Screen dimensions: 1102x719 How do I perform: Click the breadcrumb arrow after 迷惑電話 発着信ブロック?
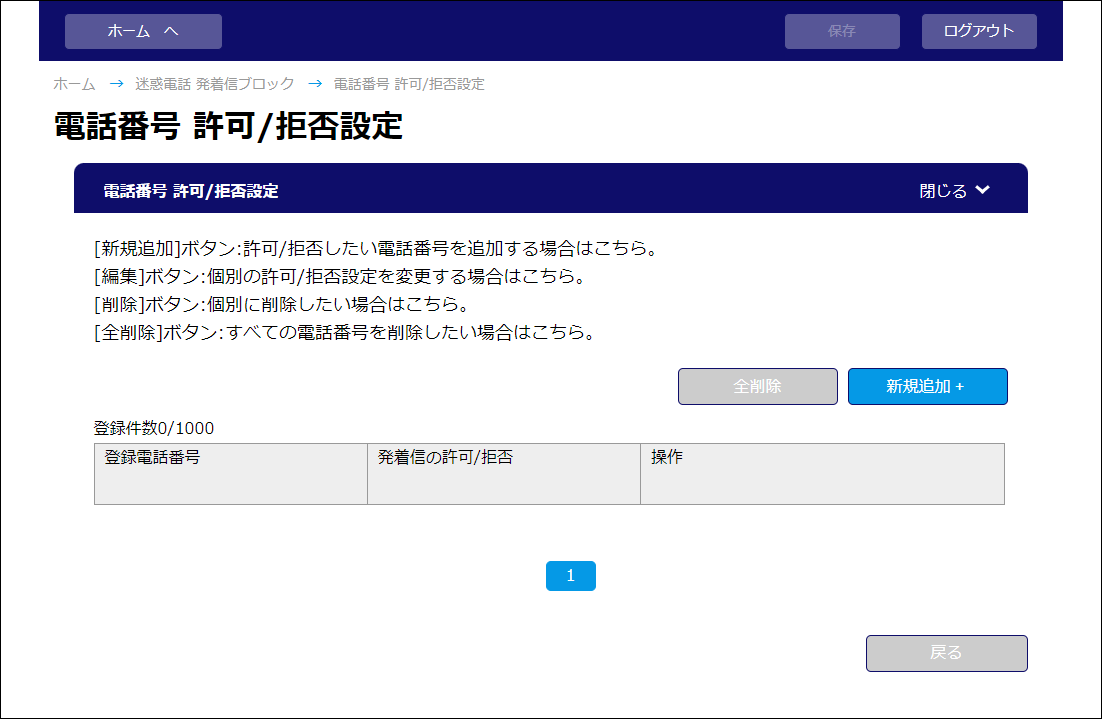tap(315, 84)
